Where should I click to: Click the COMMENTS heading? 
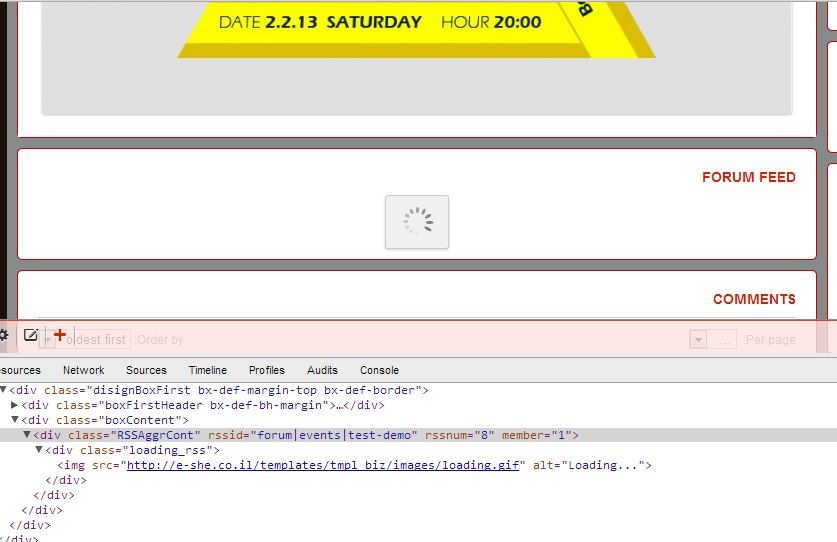[754, 299]
